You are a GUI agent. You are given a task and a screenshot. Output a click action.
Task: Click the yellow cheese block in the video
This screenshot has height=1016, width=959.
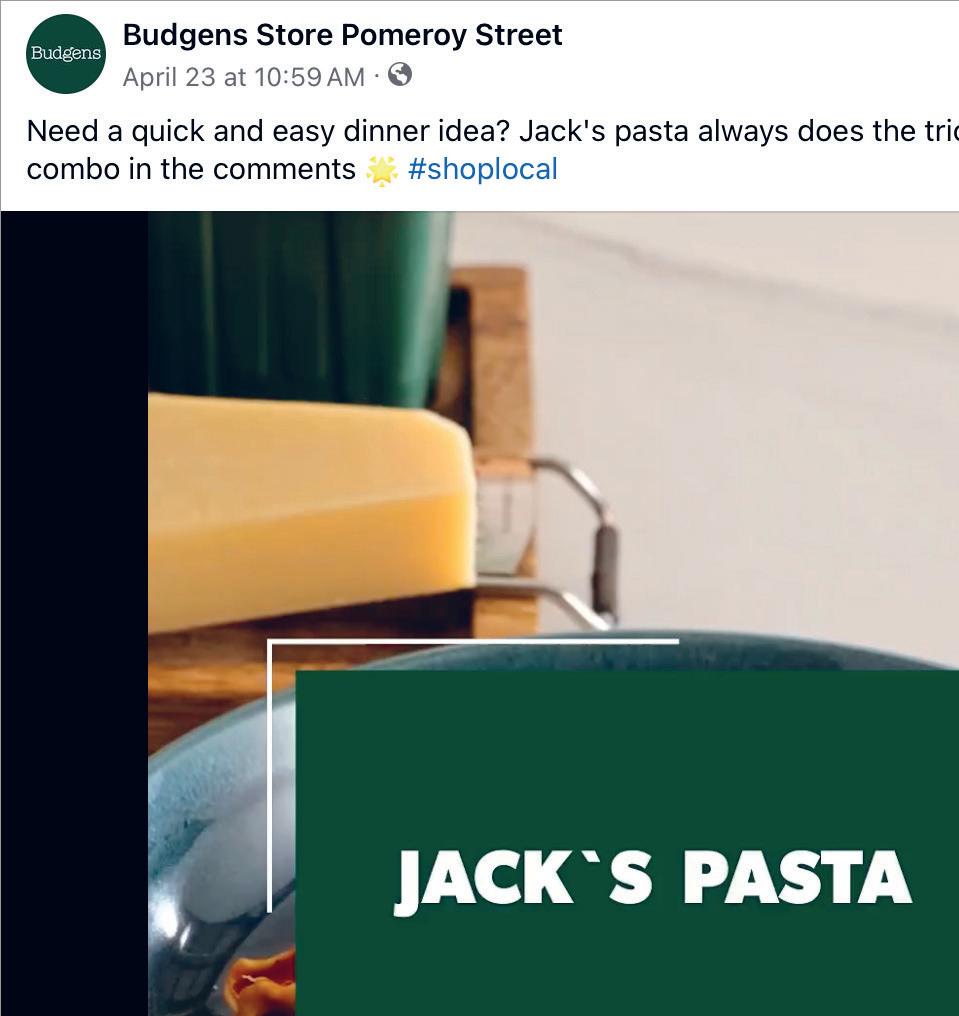(311, 512)
